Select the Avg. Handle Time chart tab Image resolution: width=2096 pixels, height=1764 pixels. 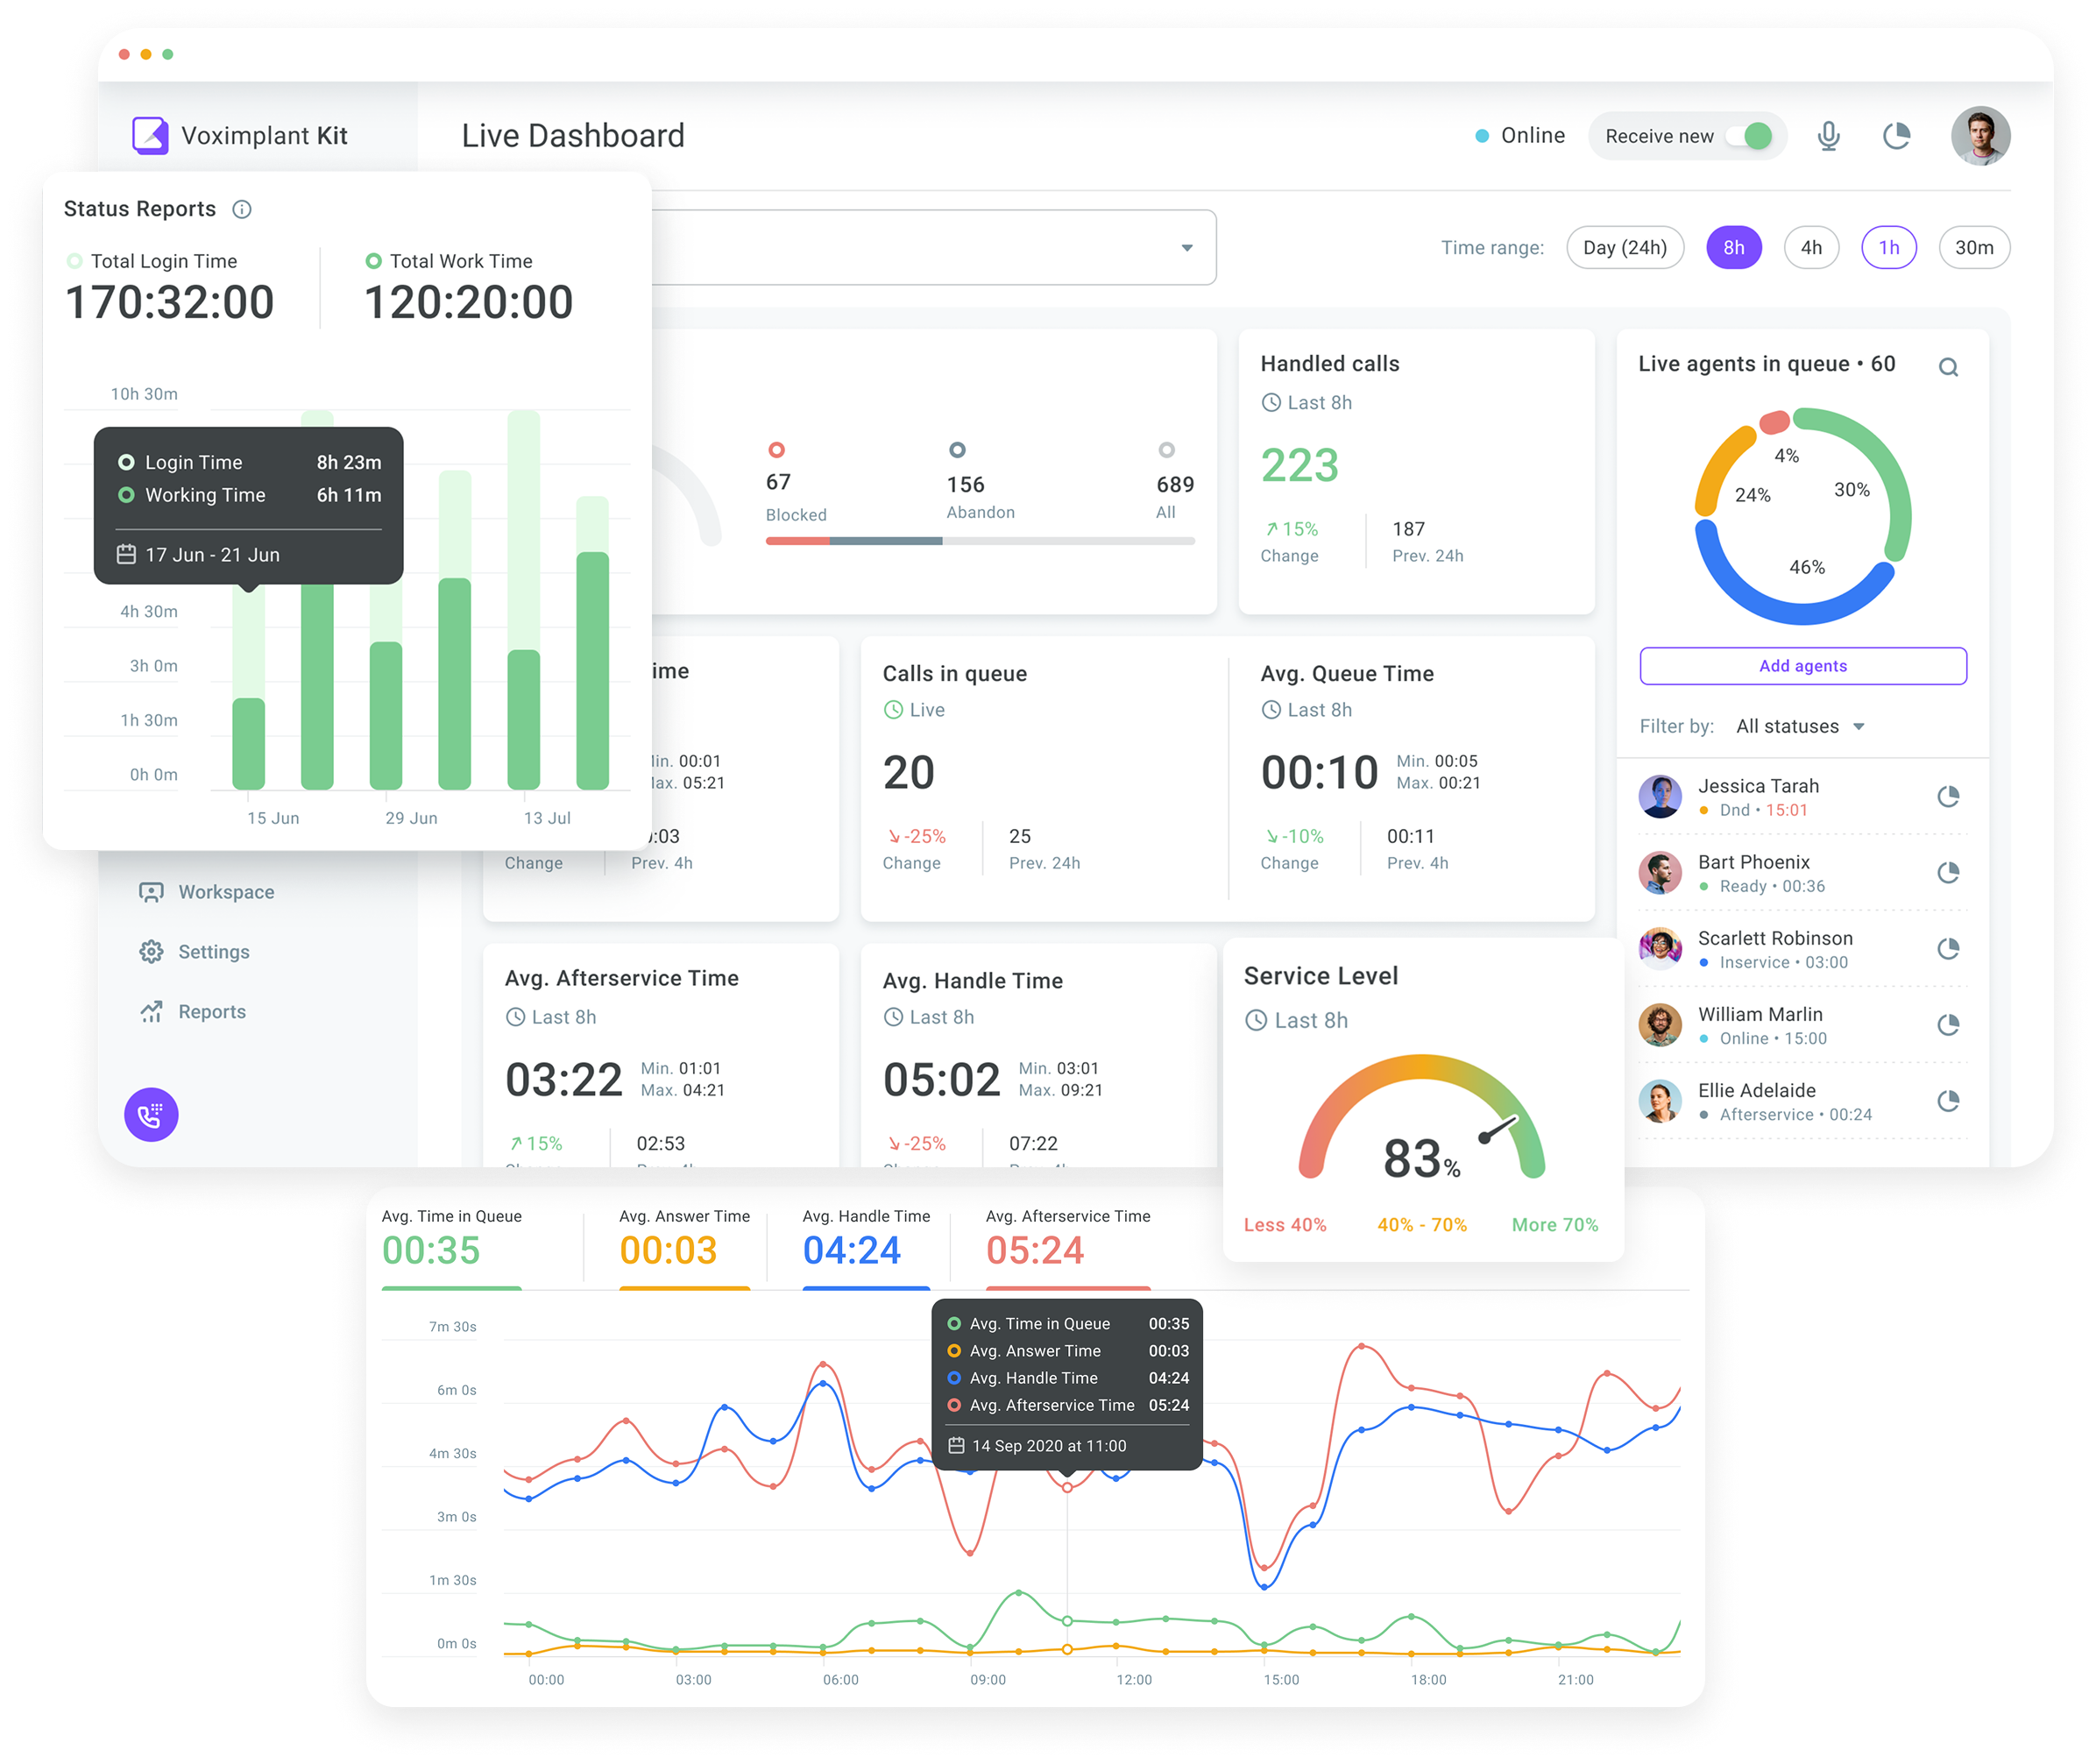coord(866,1248)
